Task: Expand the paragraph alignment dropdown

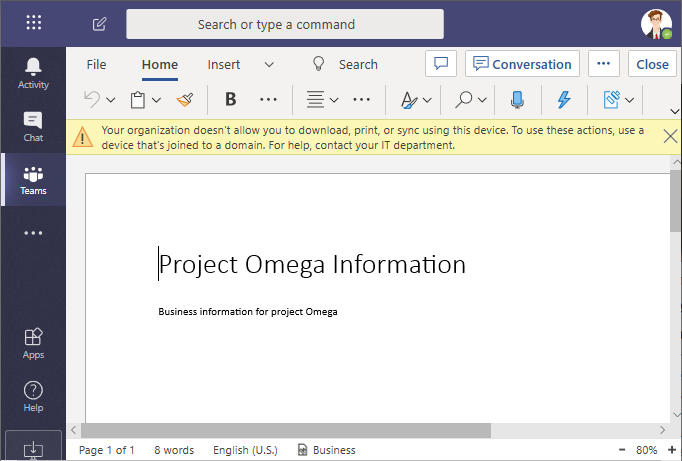Action: (334, 100)
